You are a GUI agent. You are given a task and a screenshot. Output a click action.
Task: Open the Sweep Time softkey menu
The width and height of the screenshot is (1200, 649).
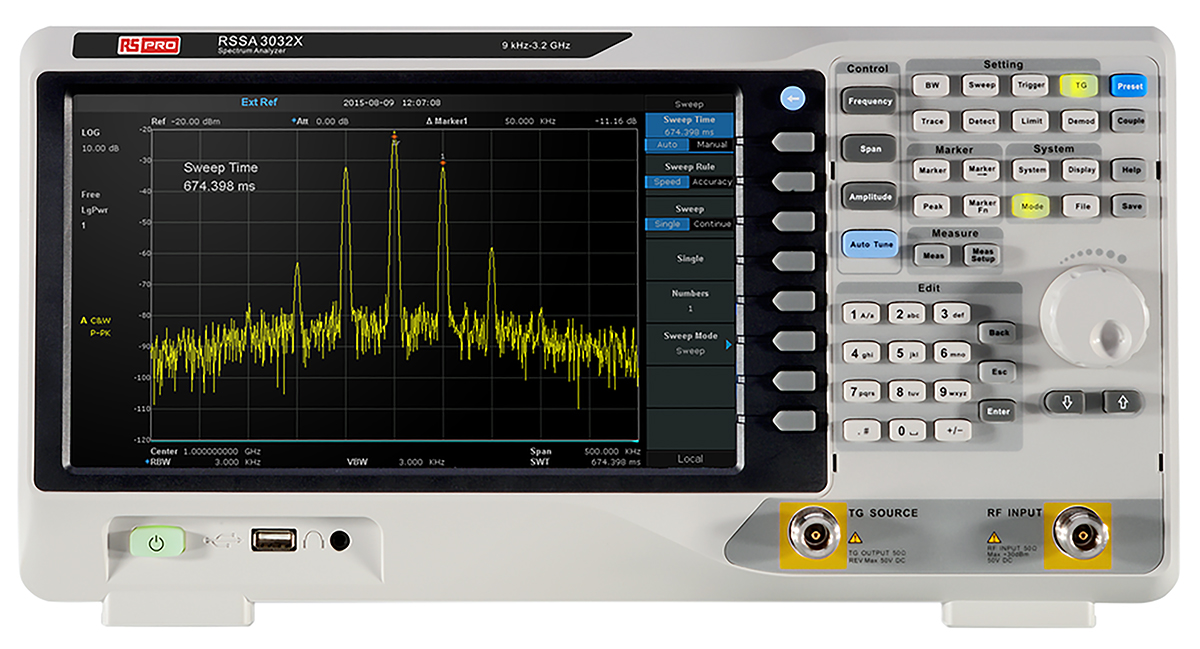(x=689, y=125)
